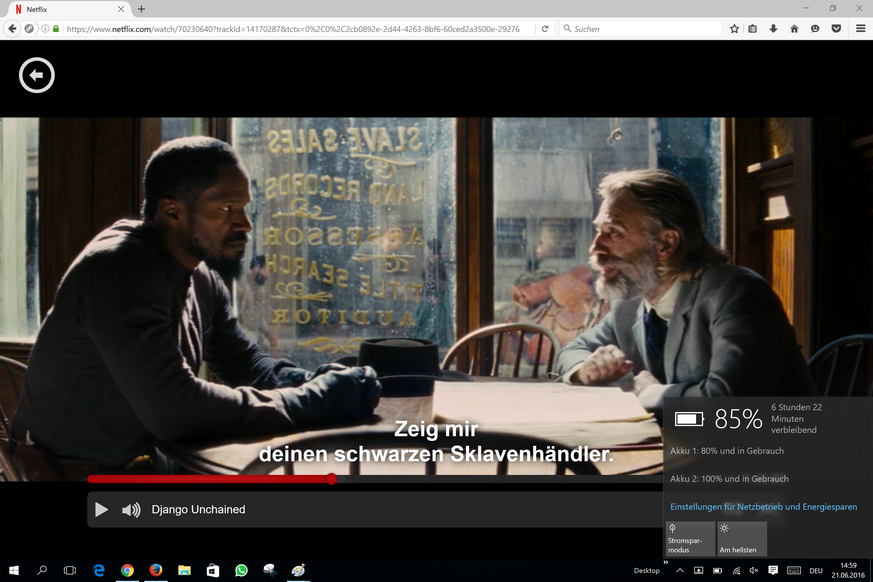Go to the home page icon

794,28
